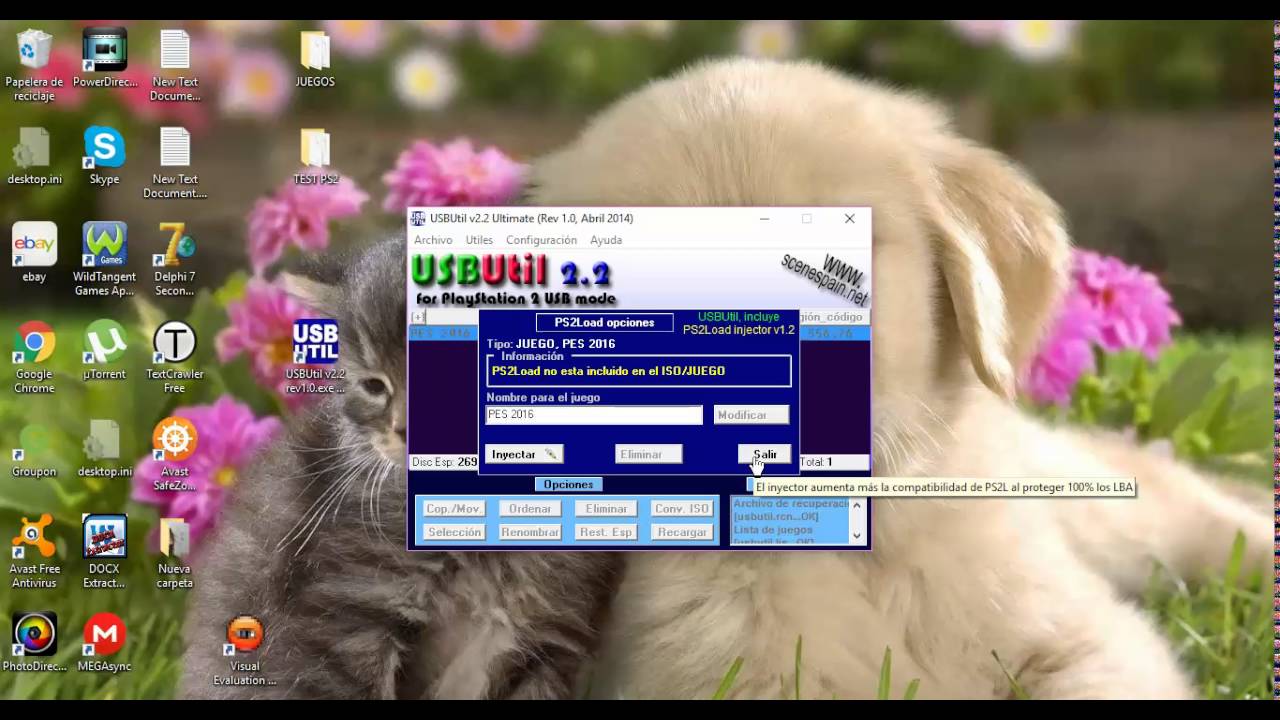The height and width of the screenshot is (720, 1280).
Task: Open the MEGAsync desktop shortcut
Action: 105,643
